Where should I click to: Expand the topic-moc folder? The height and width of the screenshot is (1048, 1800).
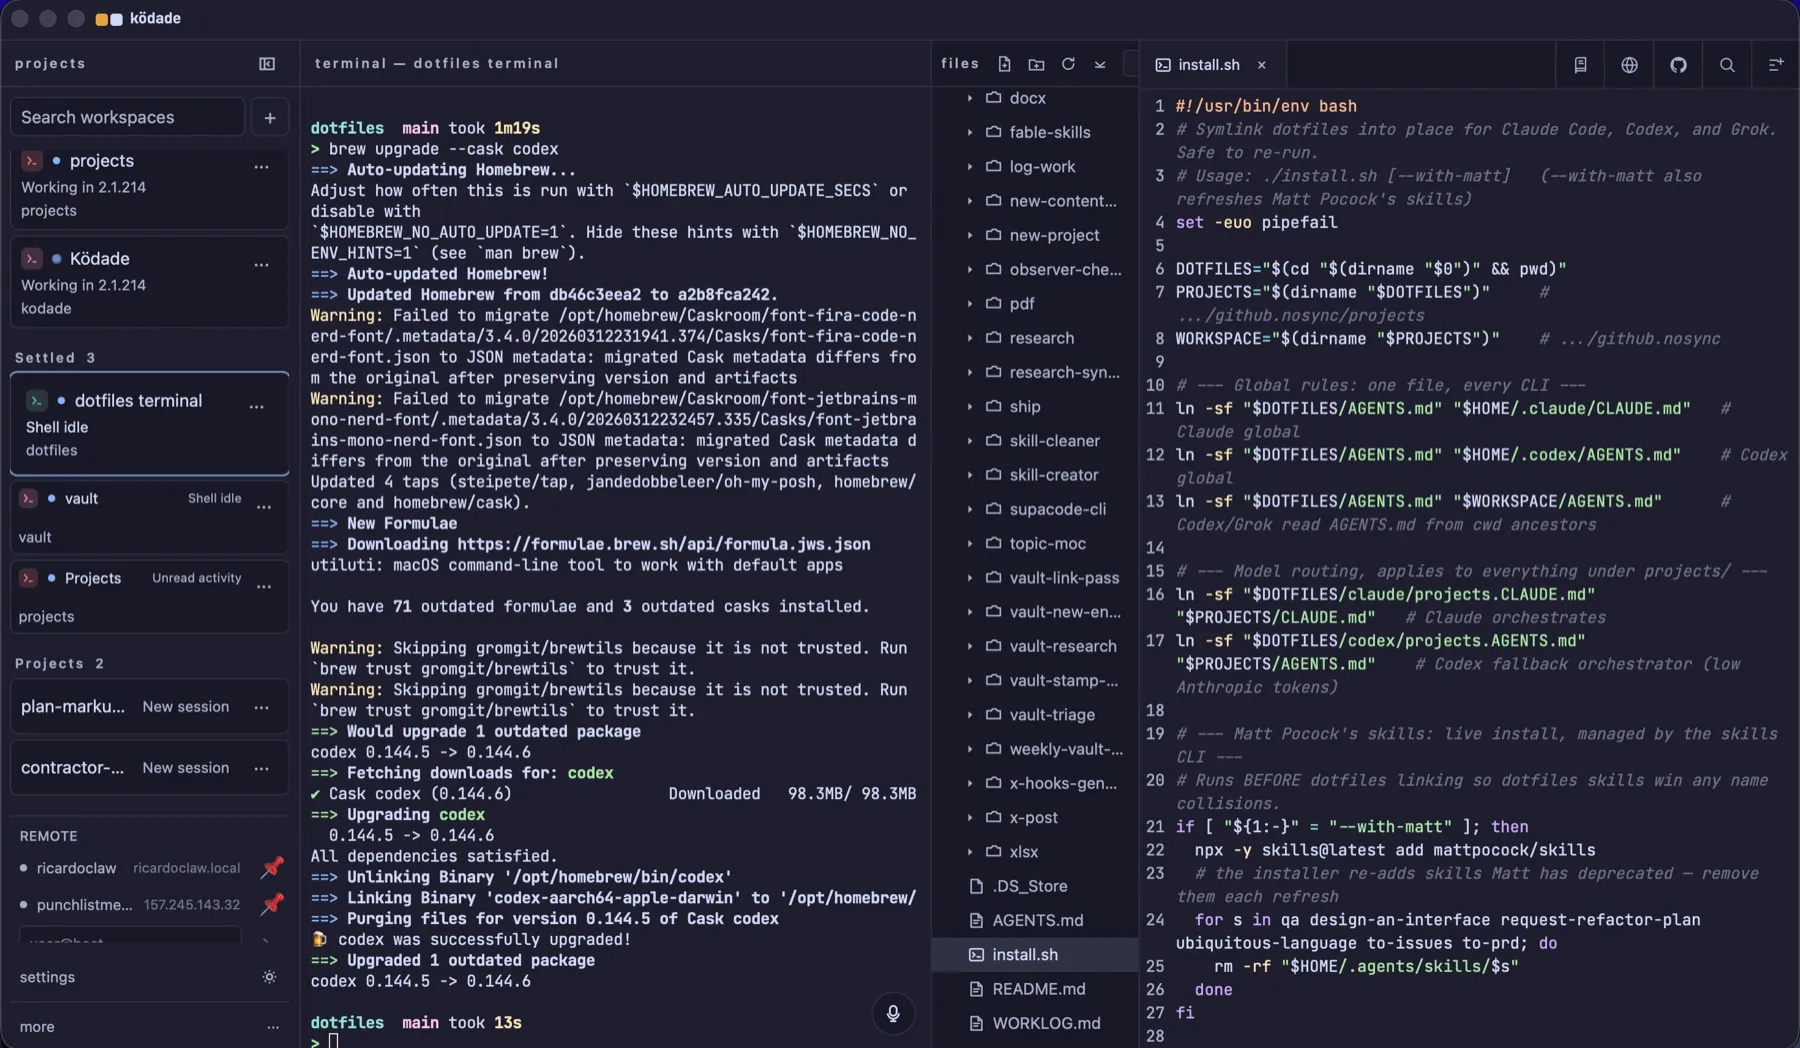pos(970,544)
